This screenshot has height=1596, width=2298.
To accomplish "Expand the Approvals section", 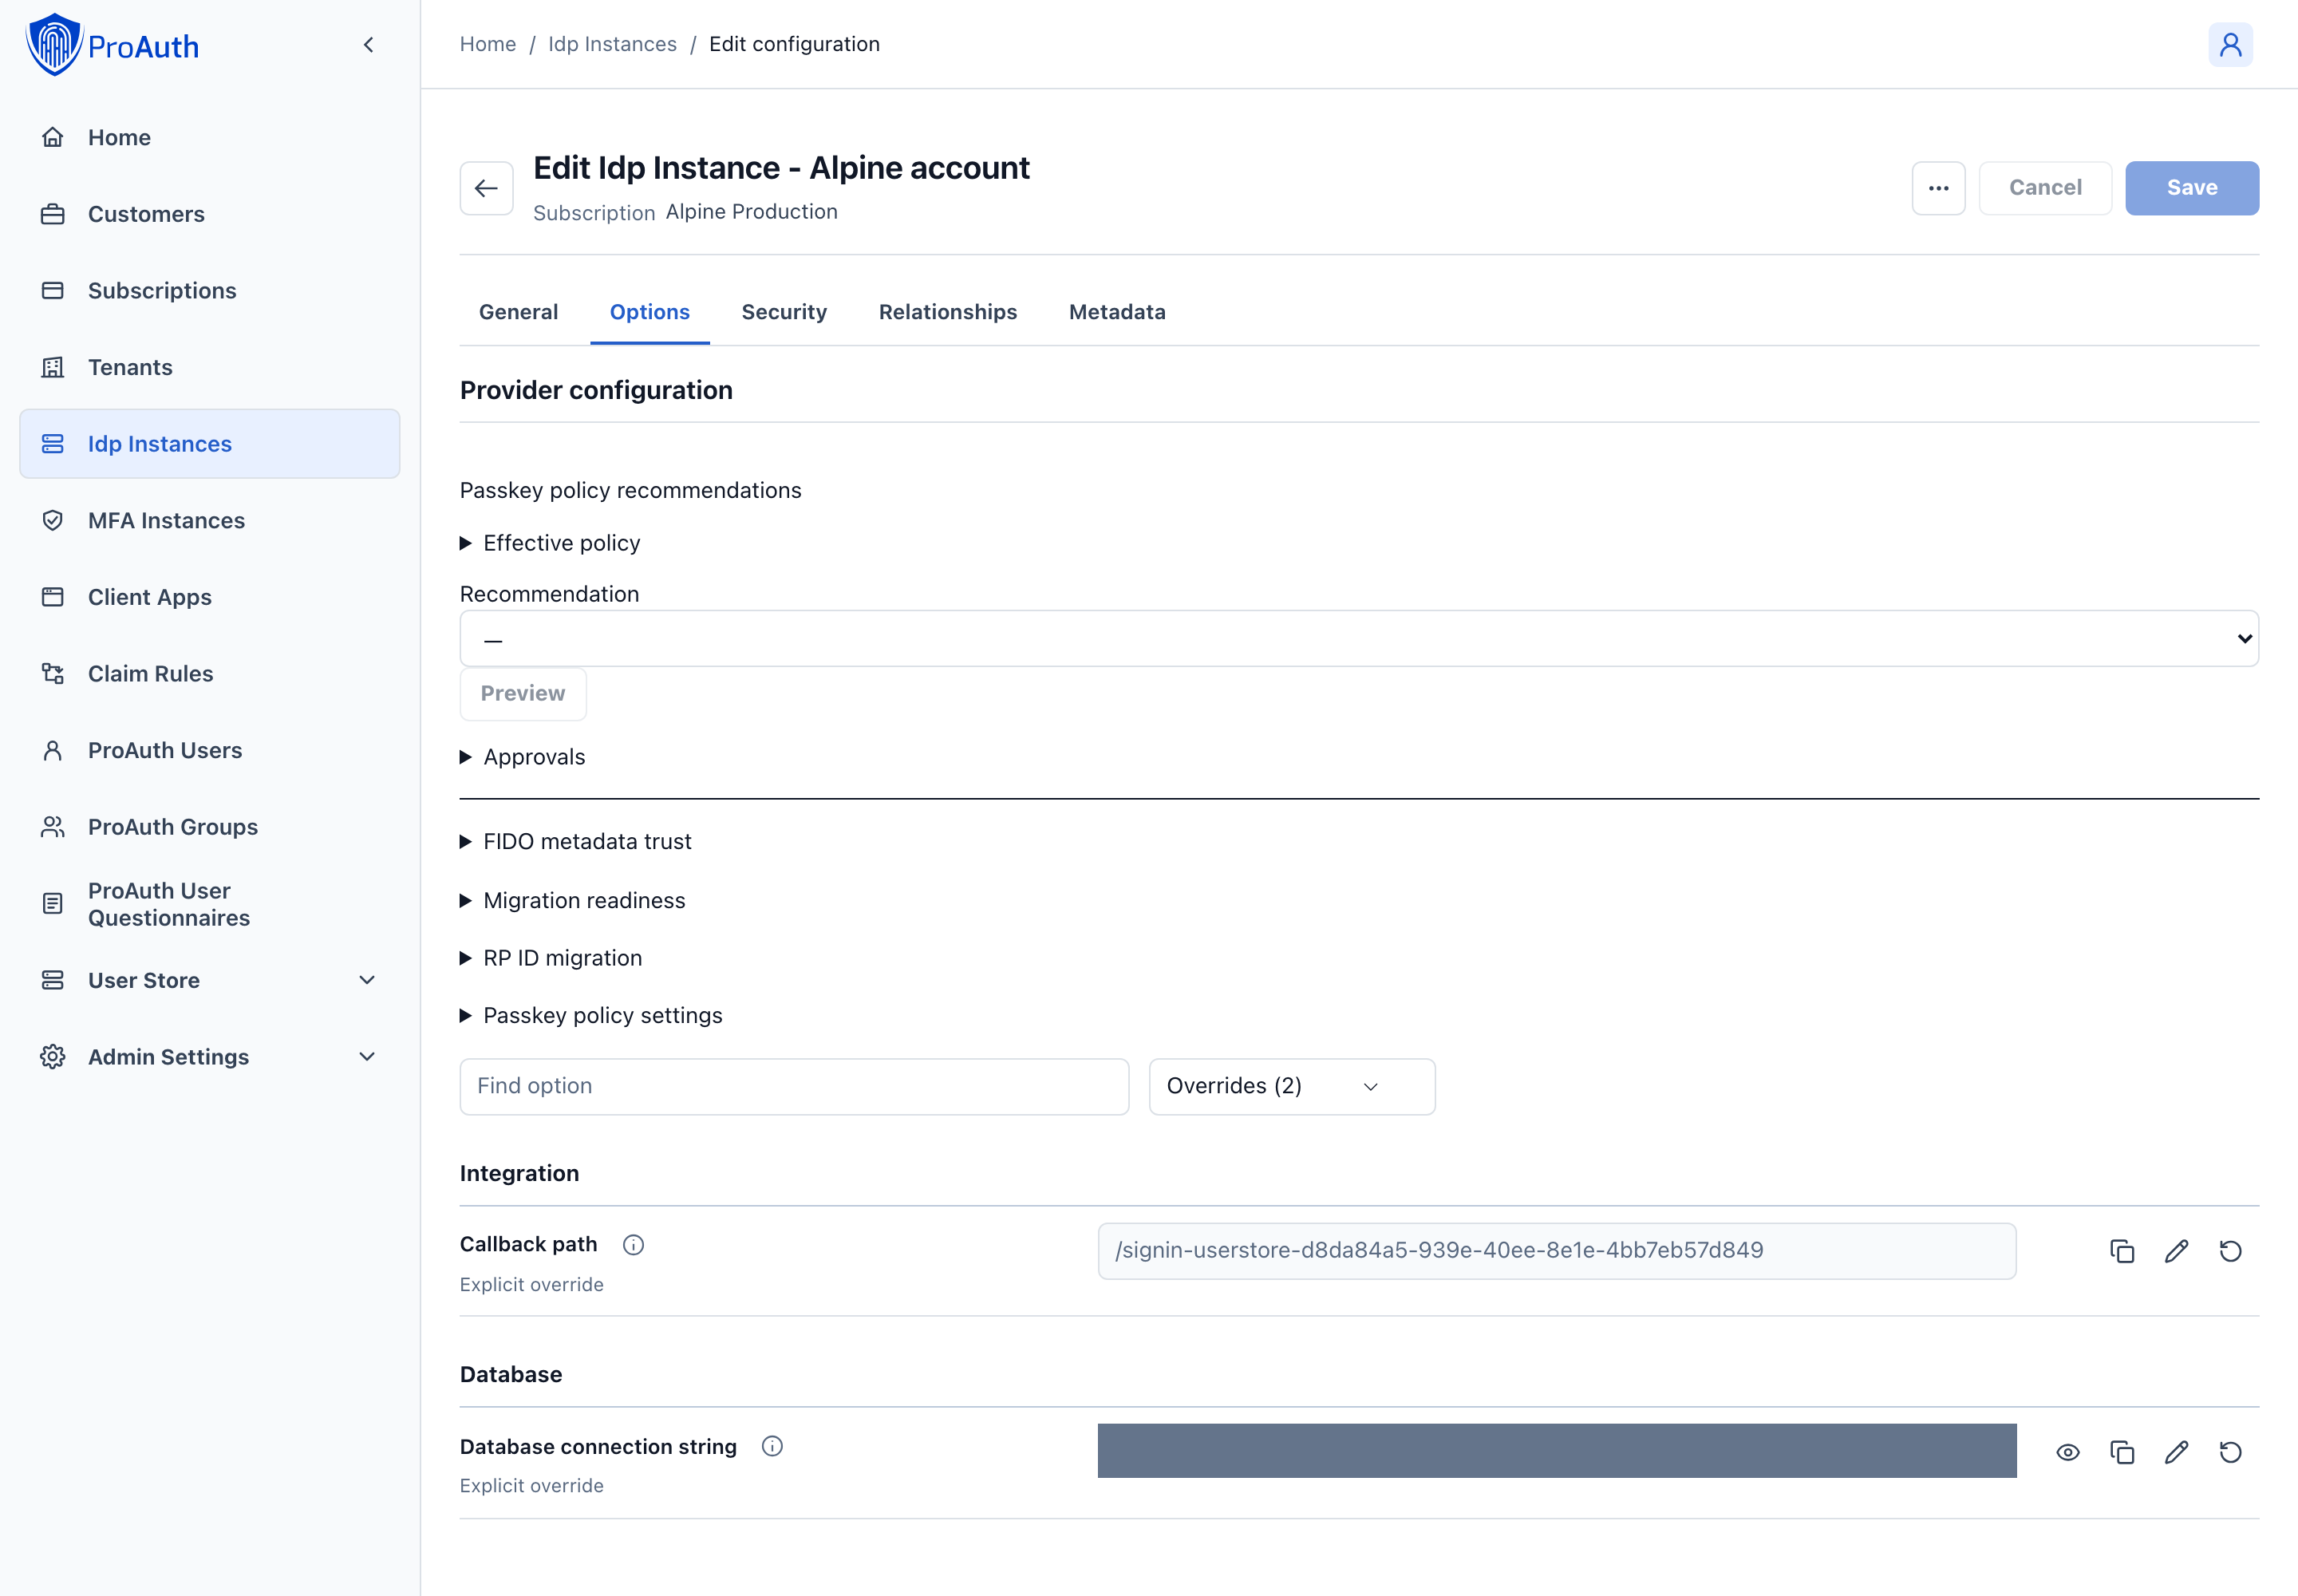I will click(x=523, y=757).
